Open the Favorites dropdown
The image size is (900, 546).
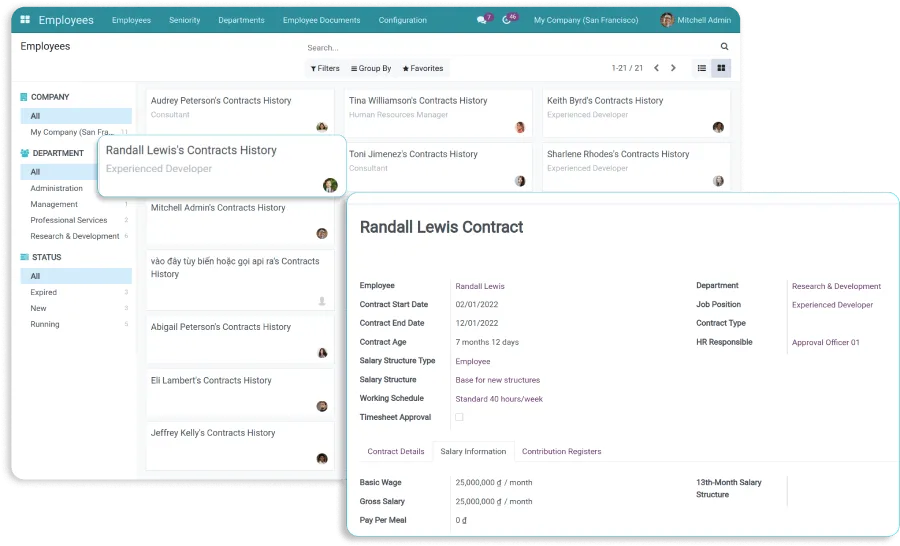tap(423, 68)
